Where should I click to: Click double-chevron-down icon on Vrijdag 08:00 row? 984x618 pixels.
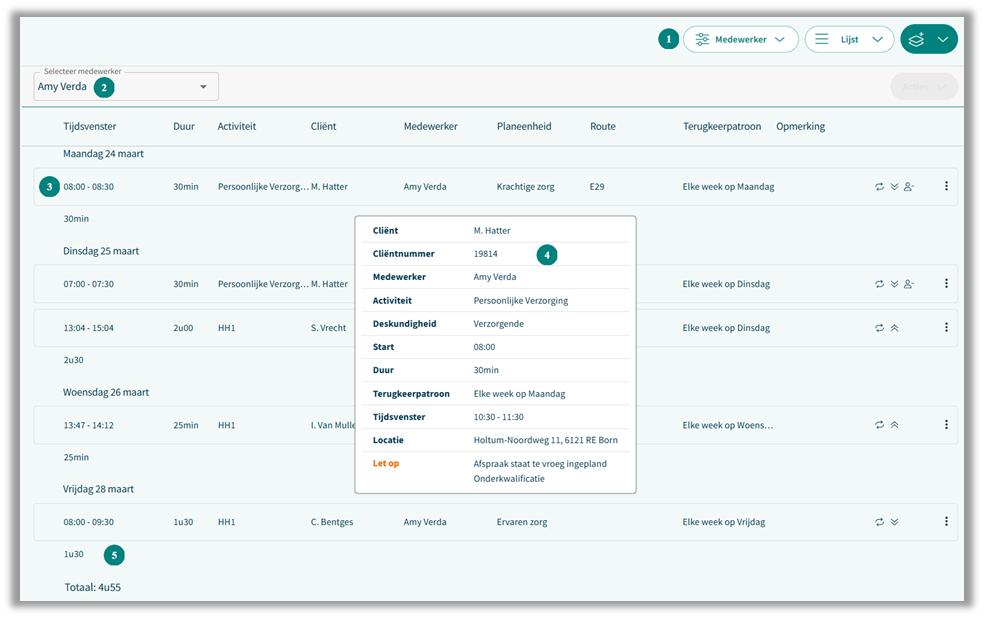pos(894,522)
